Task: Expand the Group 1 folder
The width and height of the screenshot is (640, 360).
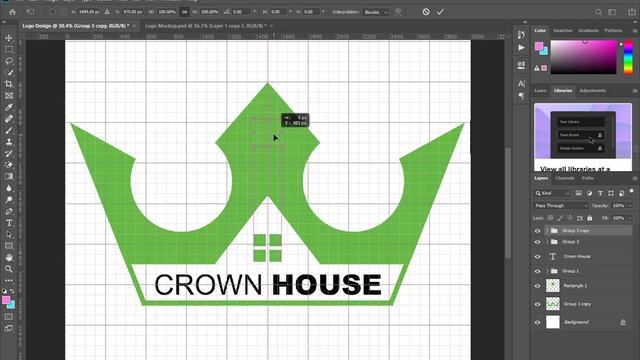Action: click(547, 271)
